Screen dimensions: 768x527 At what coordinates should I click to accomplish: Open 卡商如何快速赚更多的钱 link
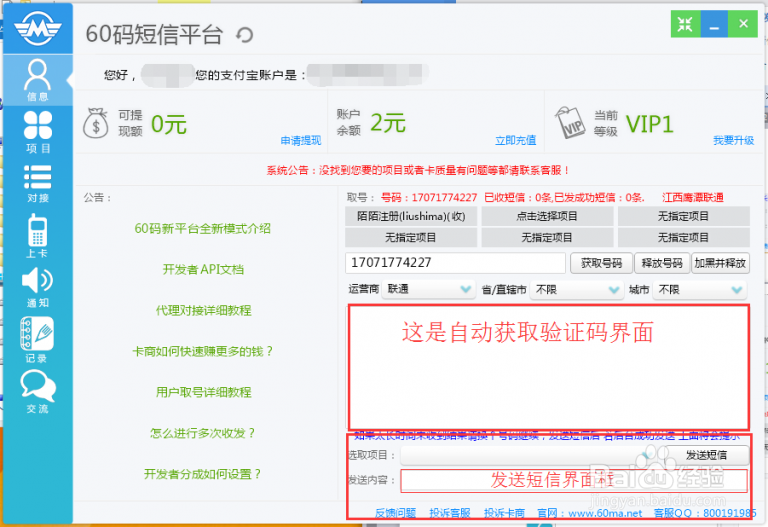(x=203, y=351)
